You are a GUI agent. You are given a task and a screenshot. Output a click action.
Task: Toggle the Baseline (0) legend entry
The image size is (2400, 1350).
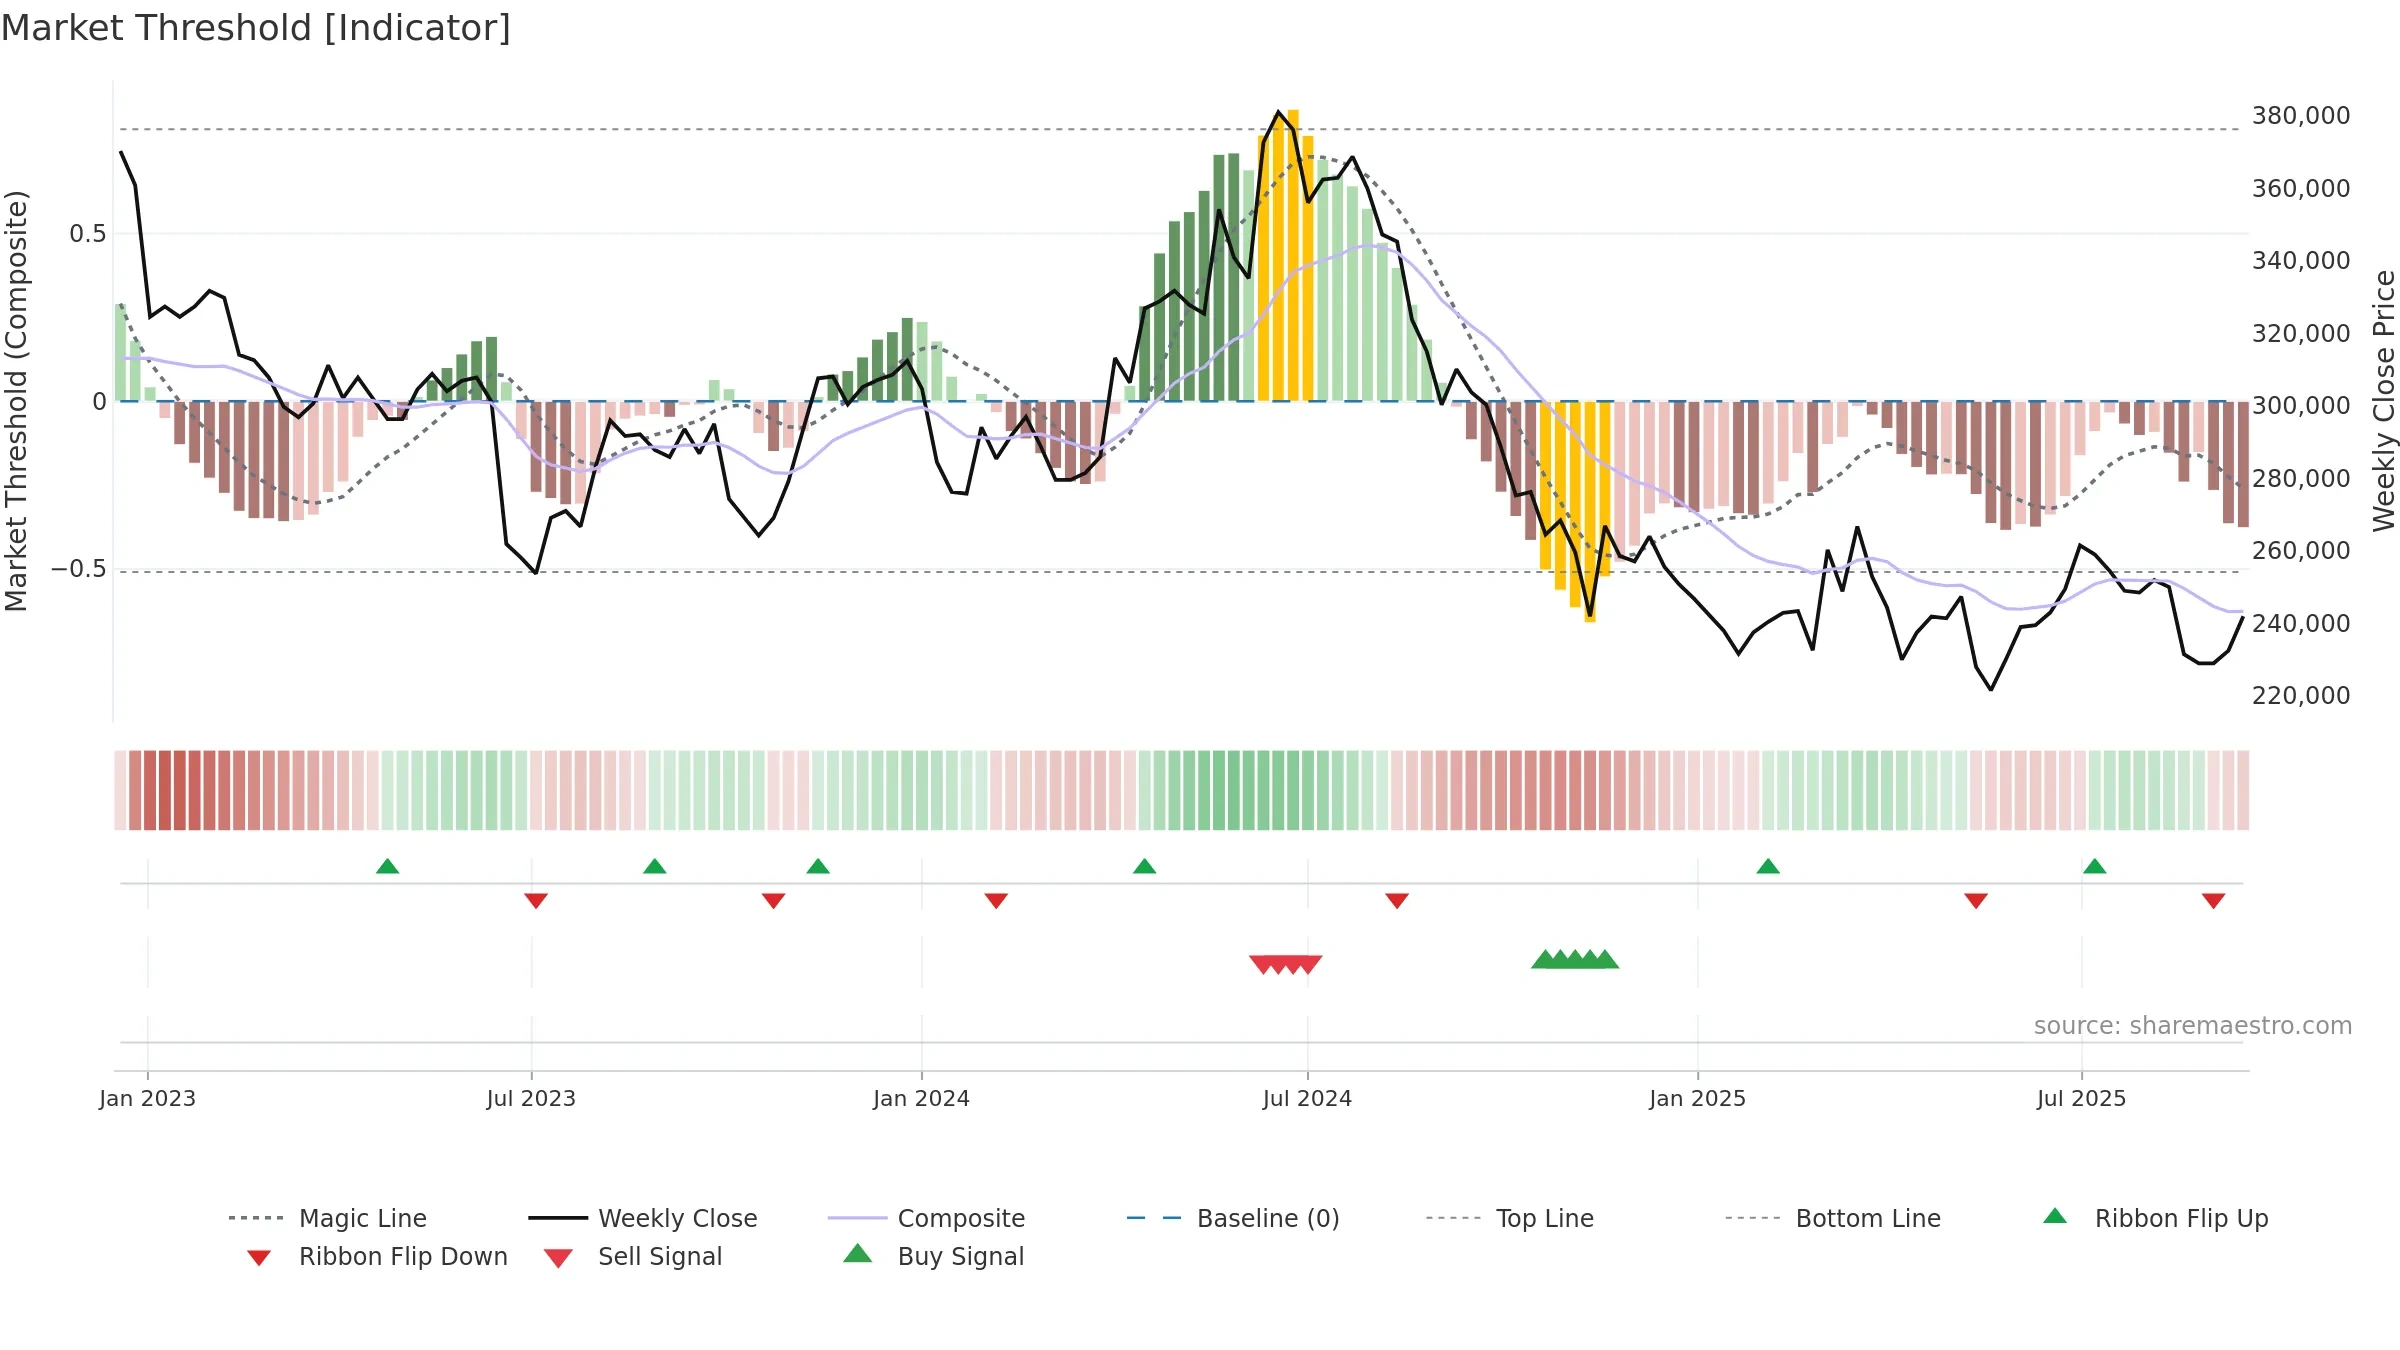tap(1232, 1218)
